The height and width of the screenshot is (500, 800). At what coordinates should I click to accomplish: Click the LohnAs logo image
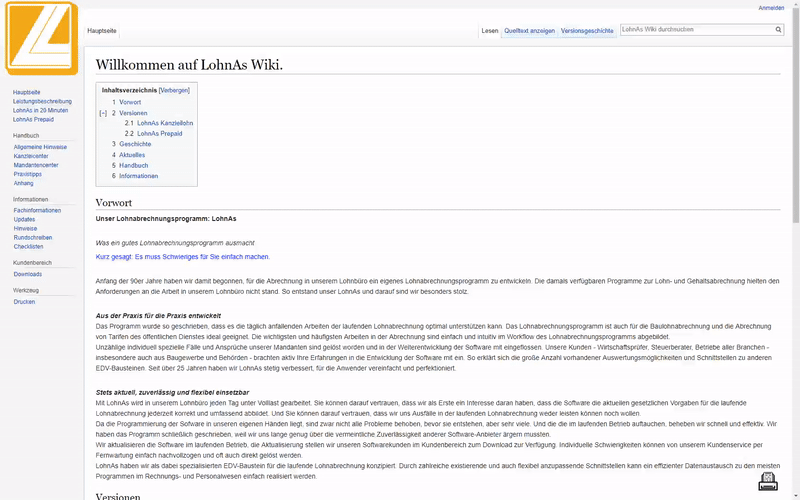tap(42, 38)
